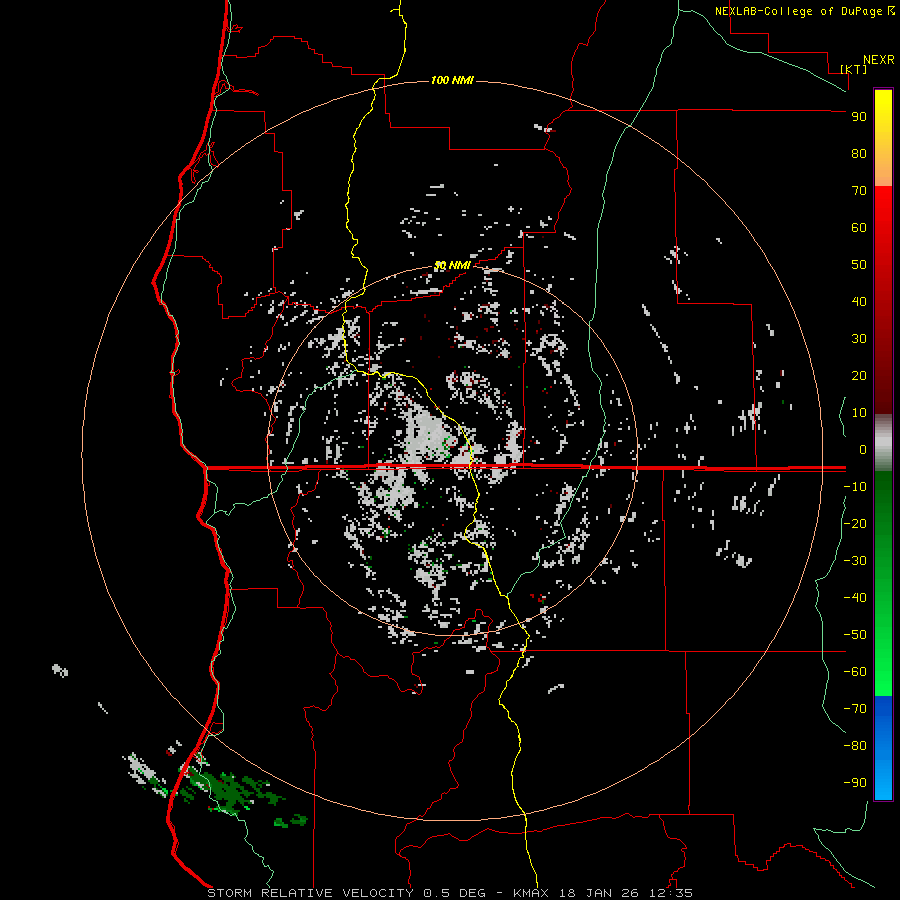900x900 pixels.
Task: Click the "STORM RELATIVE VELOCITY 0.5 DEG" caption
Action: point(346,893)
